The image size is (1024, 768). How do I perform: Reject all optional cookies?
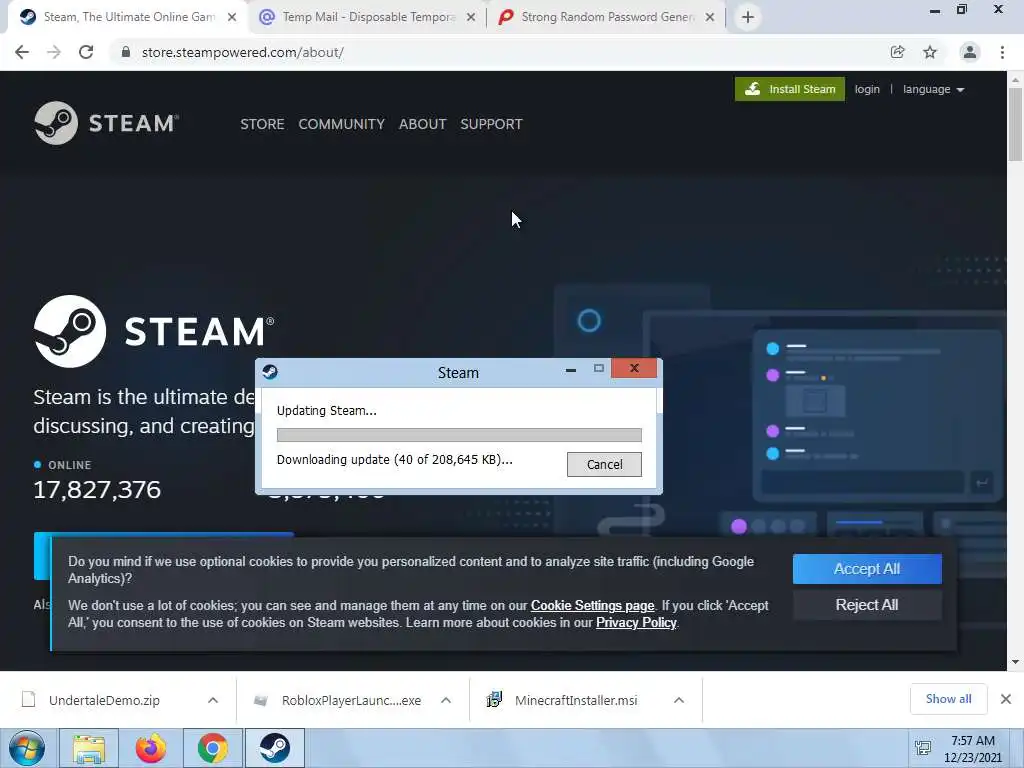[867, 605]
